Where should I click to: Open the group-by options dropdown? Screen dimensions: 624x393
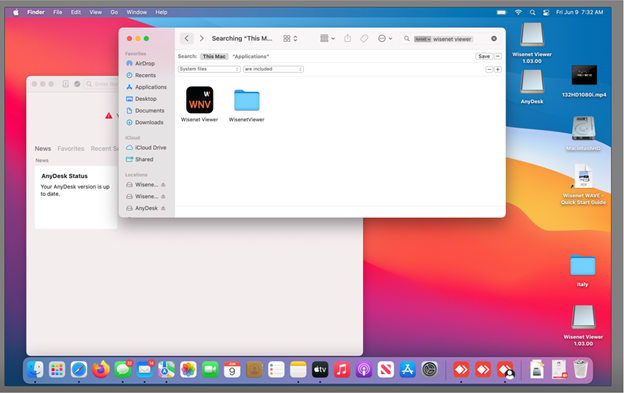click(x=328, y=39)
